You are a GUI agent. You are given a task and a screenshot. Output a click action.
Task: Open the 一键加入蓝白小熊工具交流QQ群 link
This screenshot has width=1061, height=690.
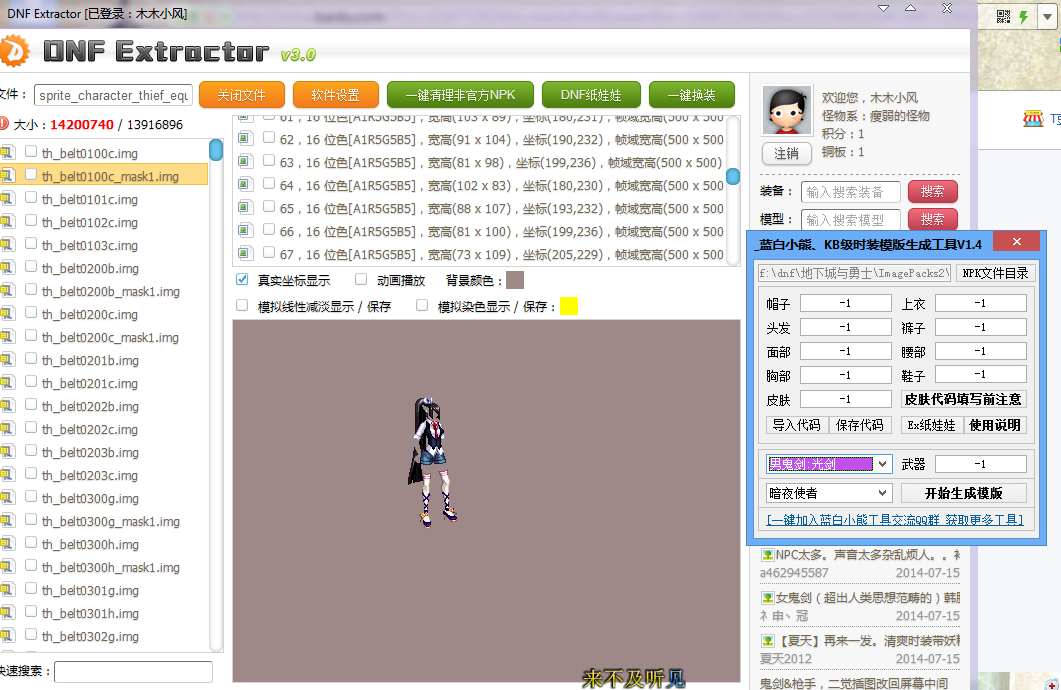(x=895, y=520)
